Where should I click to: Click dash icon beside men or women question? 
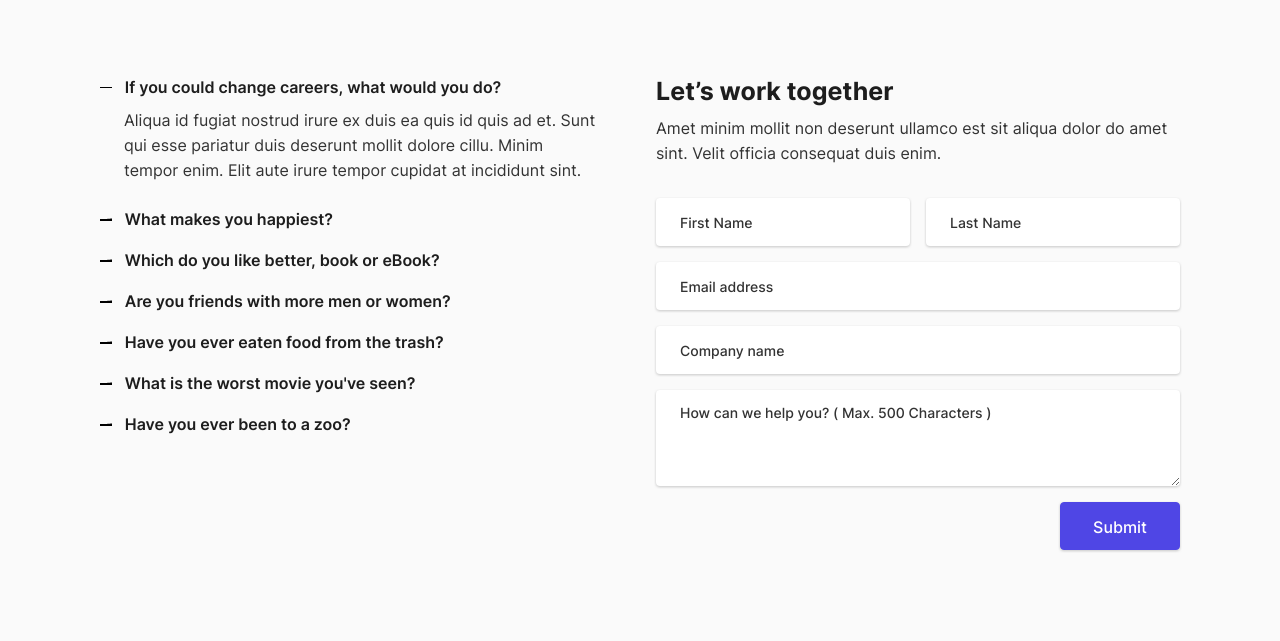click(106, 302)
